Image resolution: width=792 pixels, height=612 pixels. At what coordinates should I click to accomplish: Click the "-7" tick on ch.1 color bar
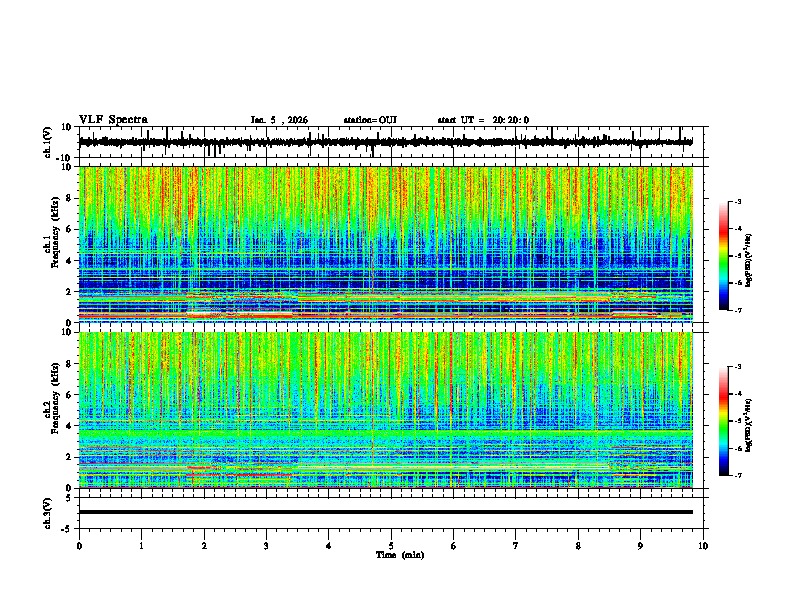coord(737,310)
